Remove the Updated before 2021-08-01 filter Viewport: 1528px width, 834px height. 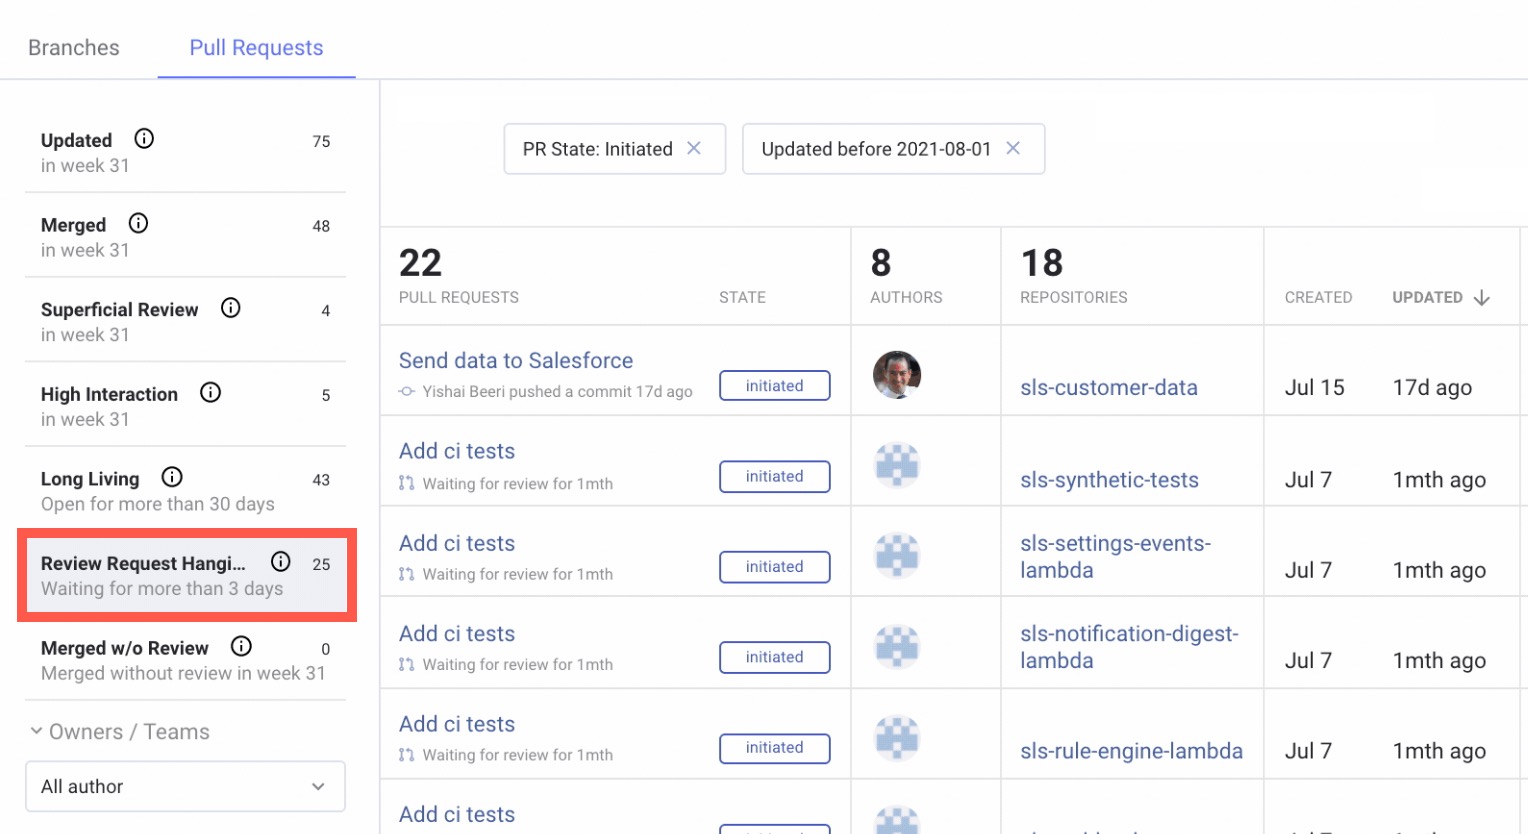[x=1013, y=148]
